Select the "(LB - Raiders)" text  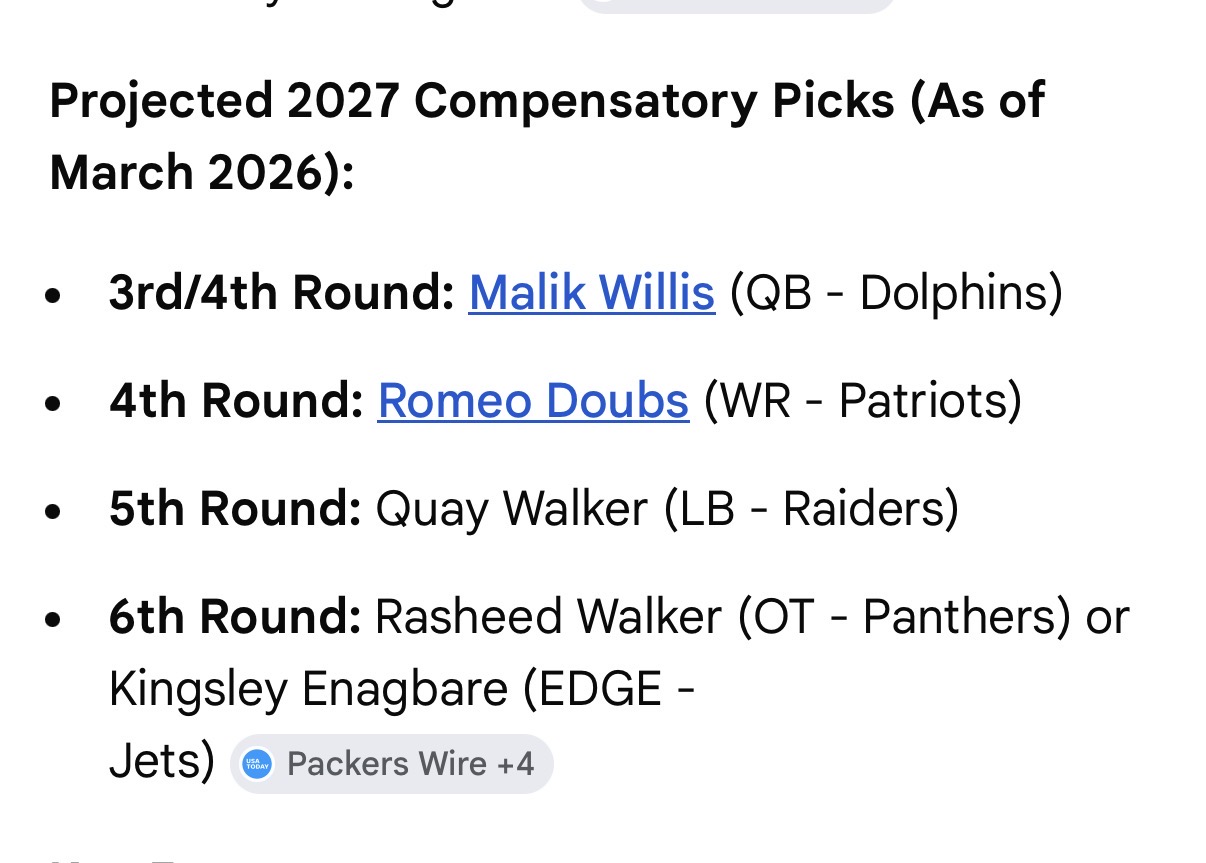pyautogui.click(x=811, y=509)
